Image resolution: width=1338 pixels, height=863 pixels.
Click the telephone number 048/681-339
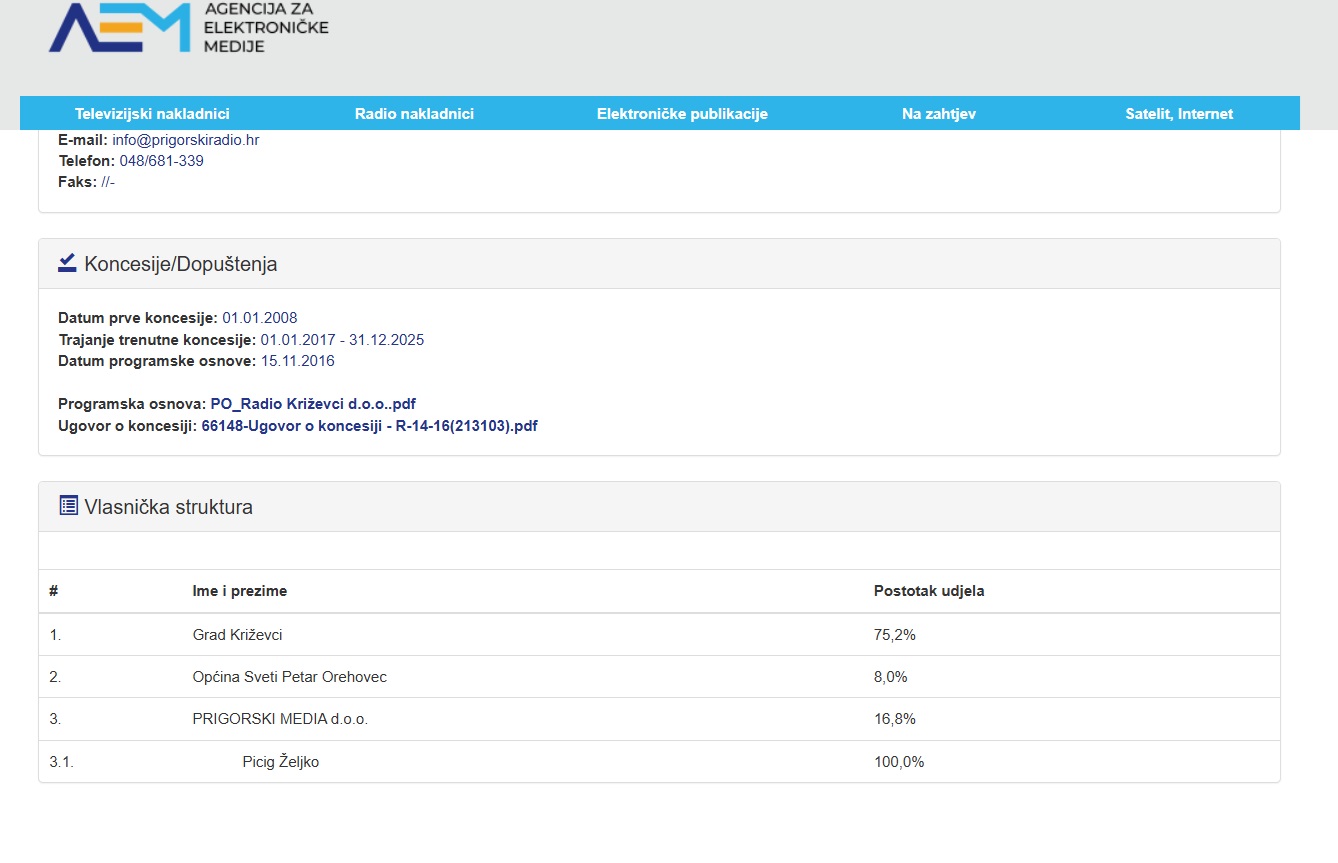coord(161,161)
